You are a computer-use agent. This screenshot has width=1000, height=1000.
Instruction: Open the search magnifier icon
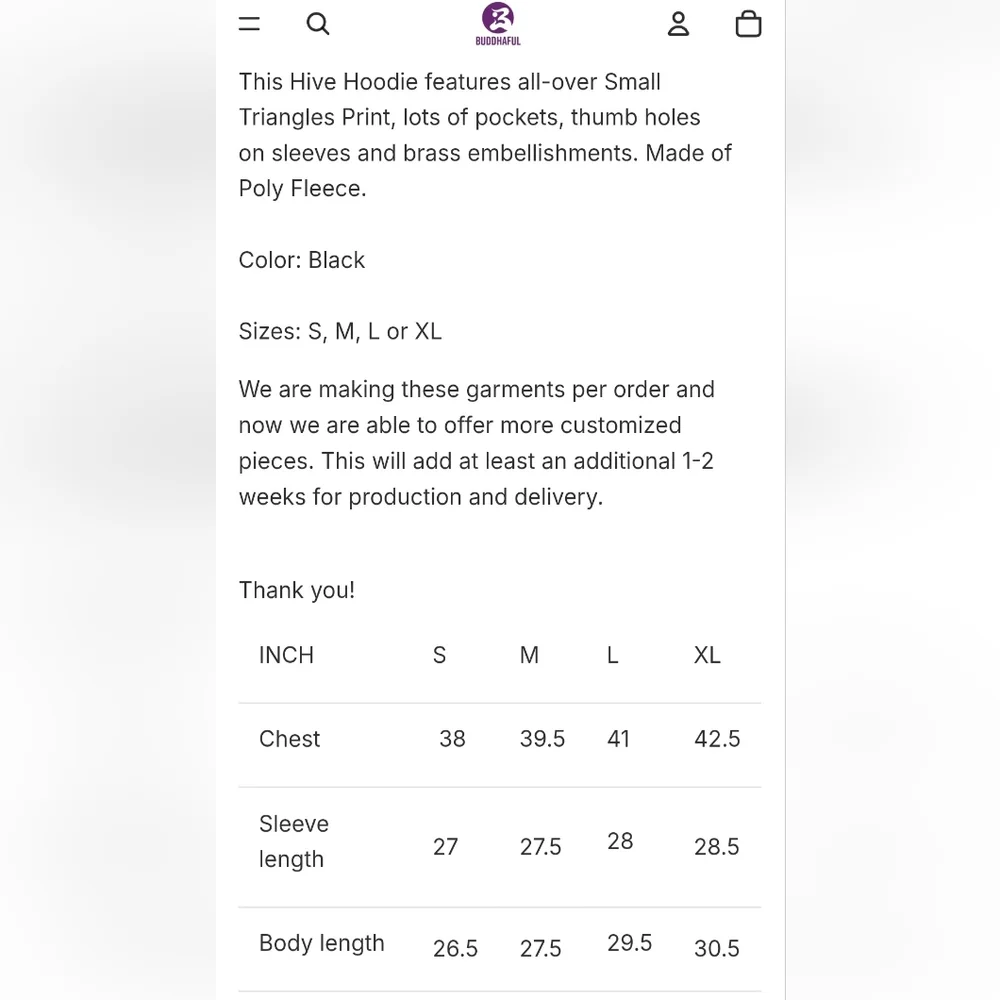coord(318,24)
